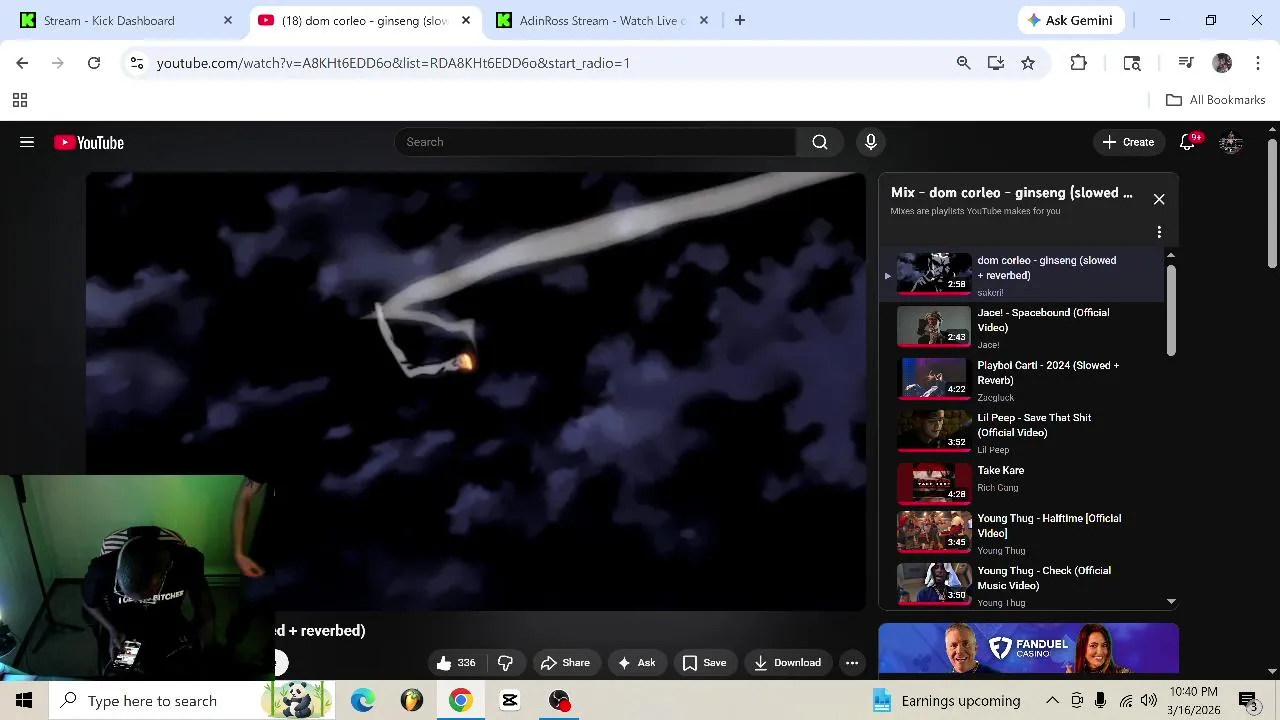
Task: Show hidden tray icons chevron
Action: [1052, 700]
